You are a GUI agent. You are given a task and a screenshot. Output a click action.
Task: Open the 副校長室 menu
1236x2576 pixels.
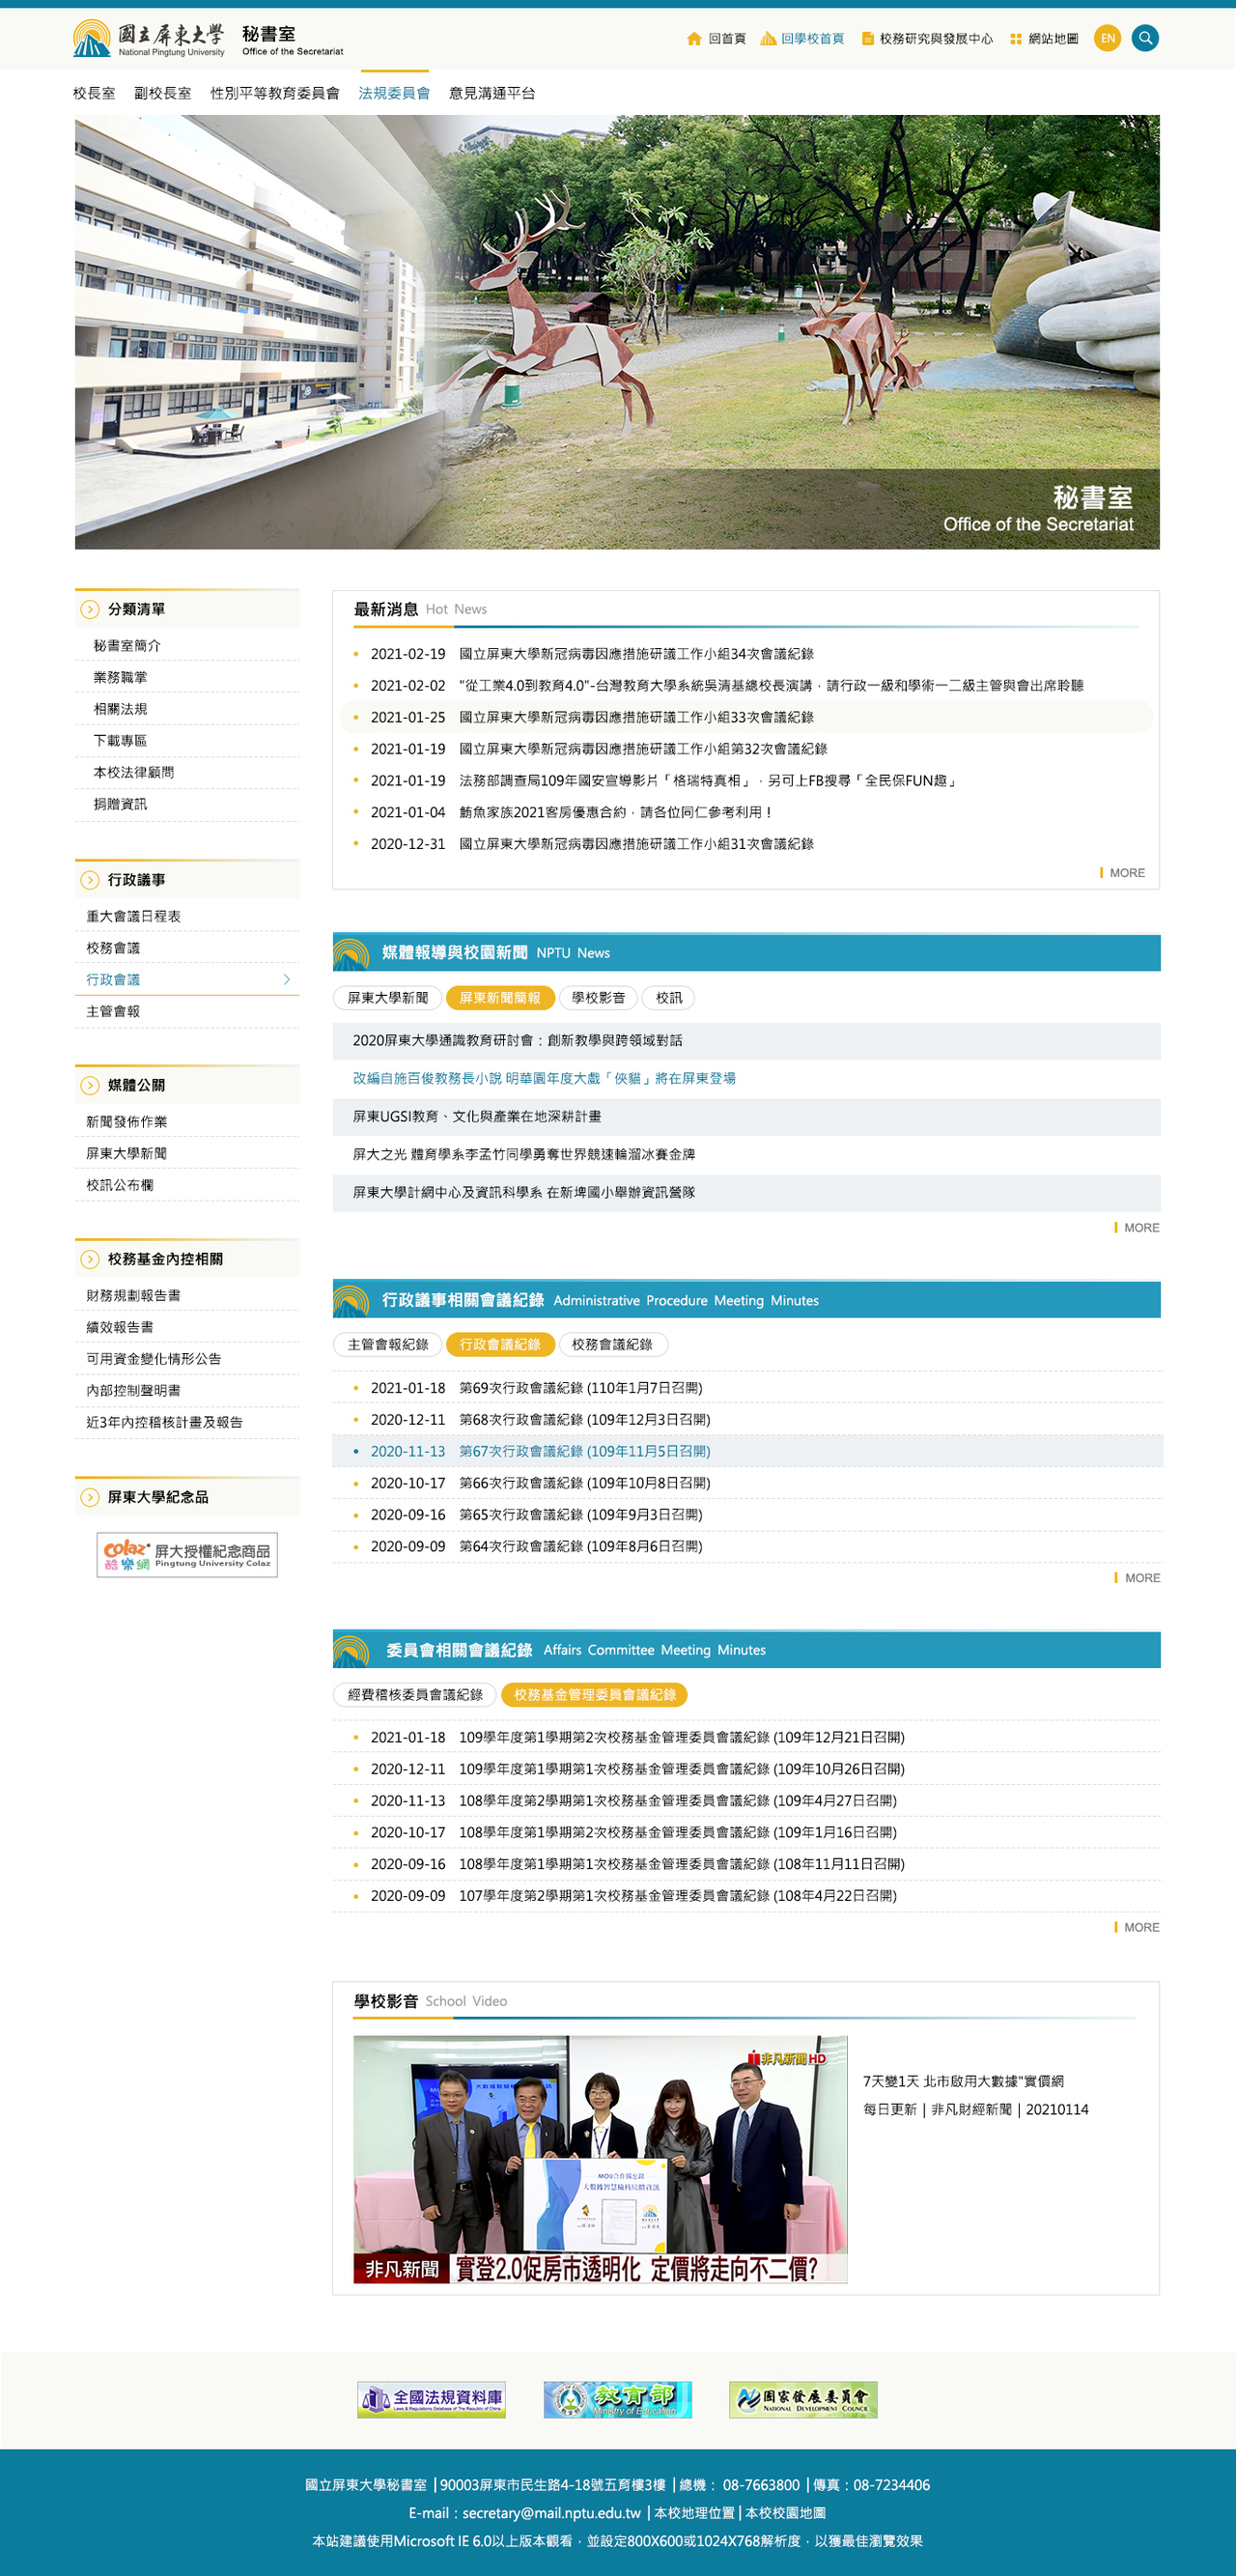pyautogui.click(x=163, y=93)
